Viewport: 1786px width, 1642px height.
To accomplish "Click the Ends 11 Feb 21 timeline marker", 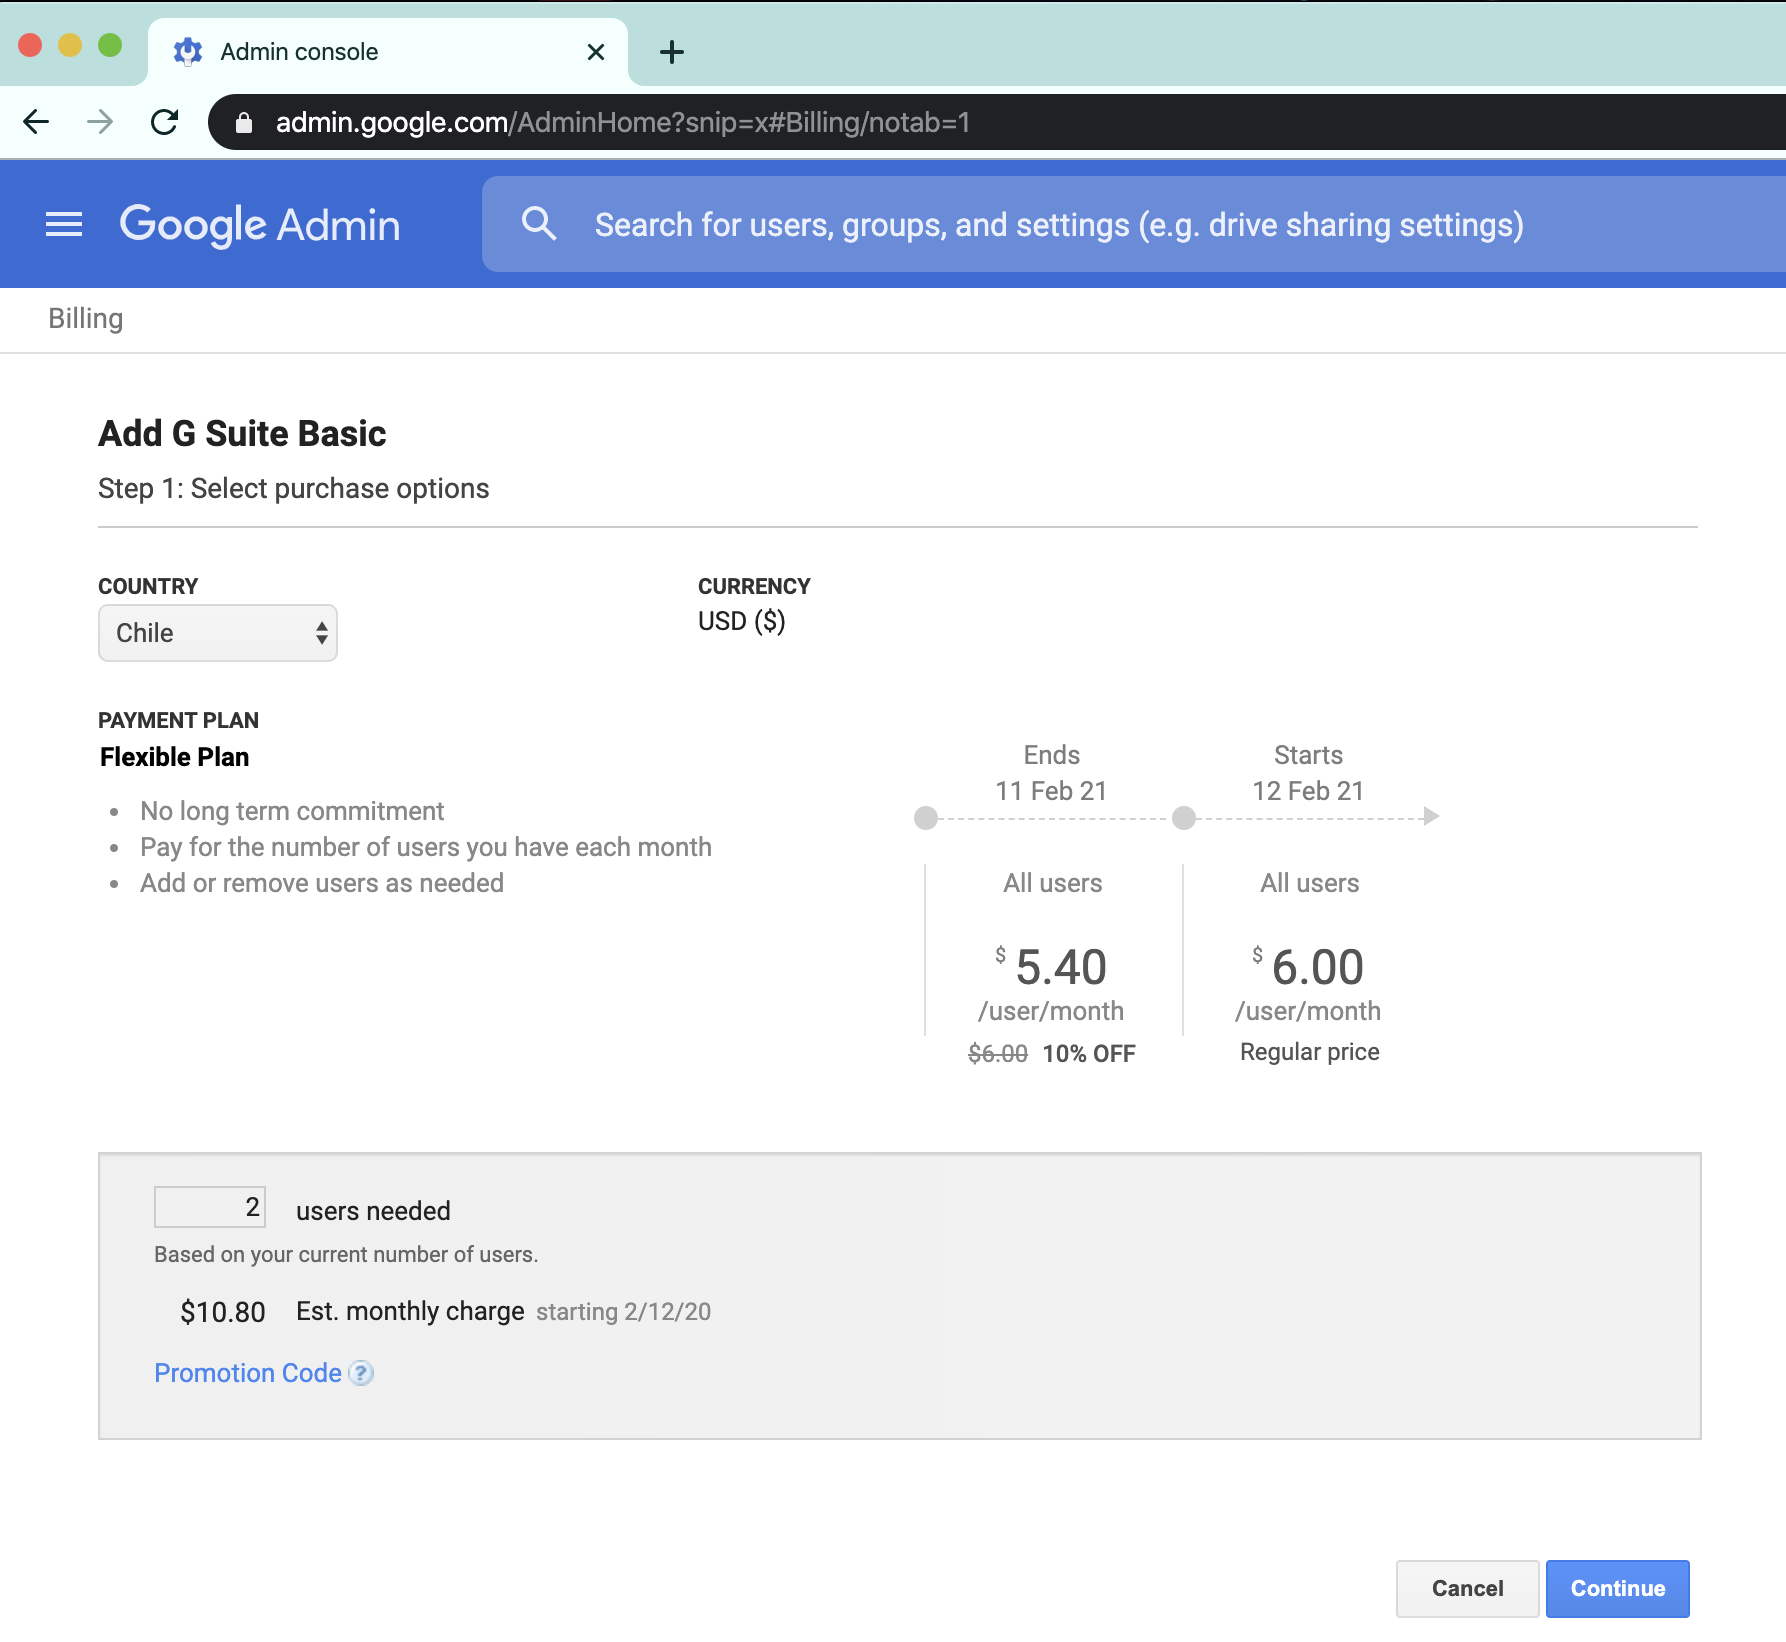I will [926, 818].
